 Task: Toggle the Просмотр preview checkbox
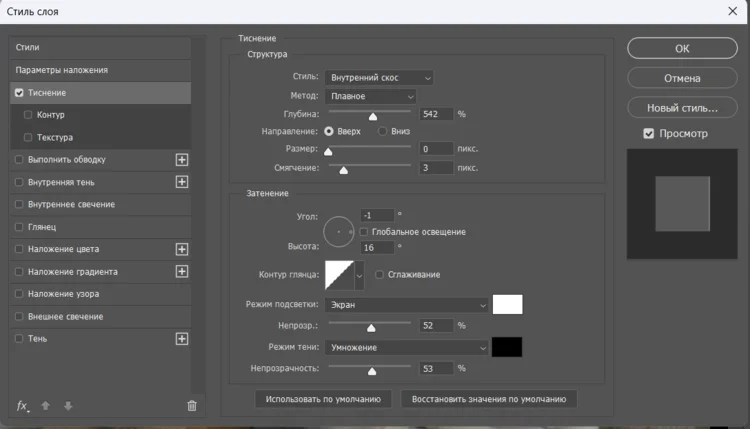649,133
